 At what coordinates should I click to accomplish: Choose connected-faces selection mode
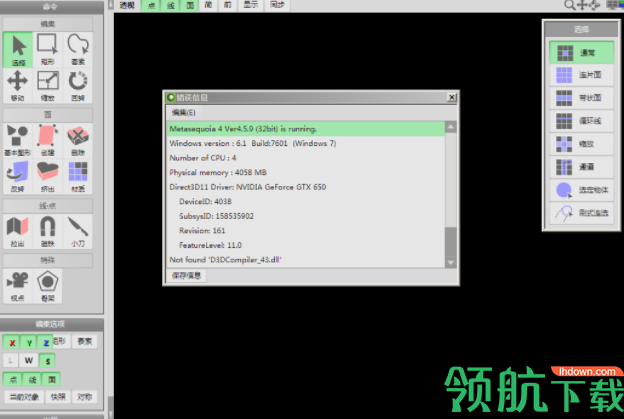pyautogui.click(x=581, y=75)
